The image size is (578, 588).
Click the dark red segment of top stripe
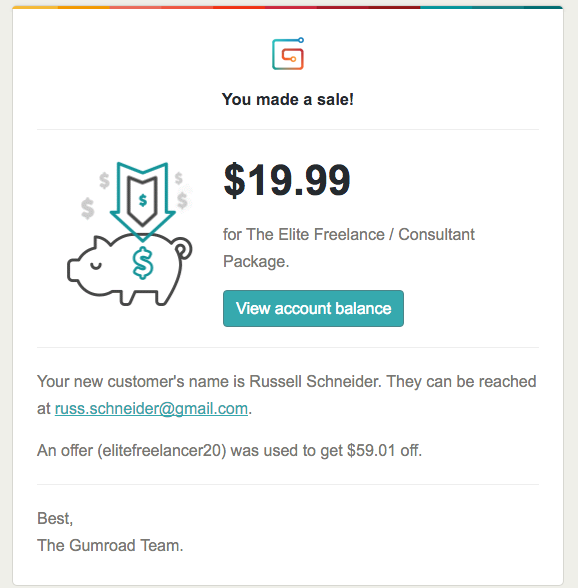(394, 7)
